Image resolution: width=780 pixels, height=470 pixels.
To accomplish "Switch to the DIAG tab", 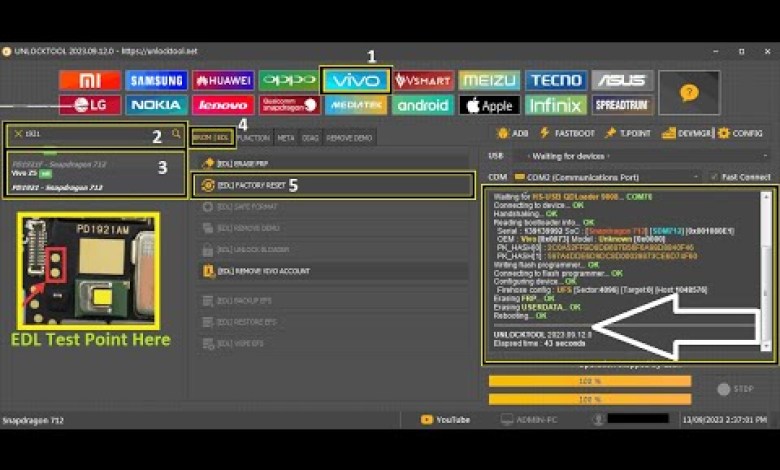I will pyautogui.click(x=310, y=138).
